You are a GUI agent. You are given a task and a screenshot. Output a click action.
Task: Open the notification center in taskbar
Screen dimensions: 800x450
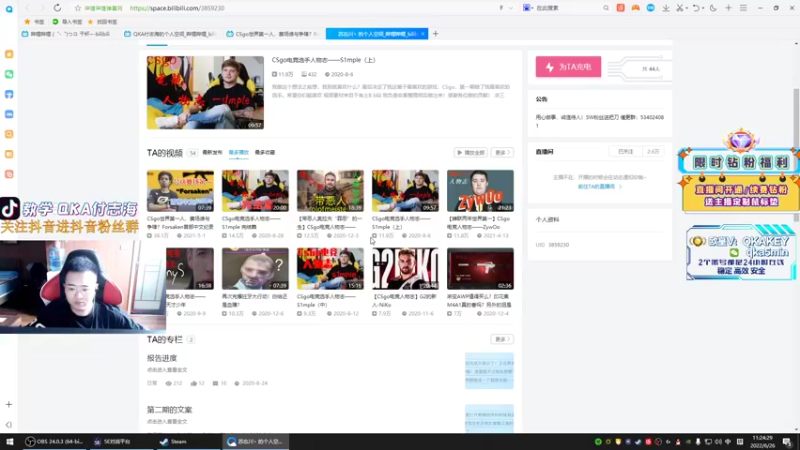[787, 442]
